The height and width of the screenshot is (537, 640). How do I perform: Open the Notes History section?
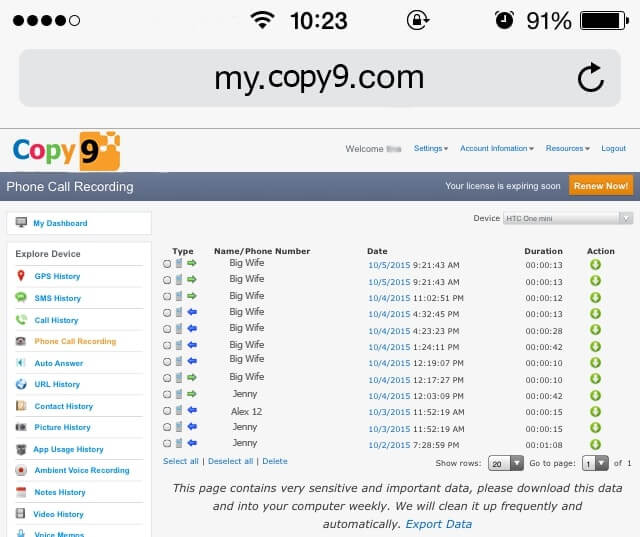pyautogui.click(x=60, y=493)
